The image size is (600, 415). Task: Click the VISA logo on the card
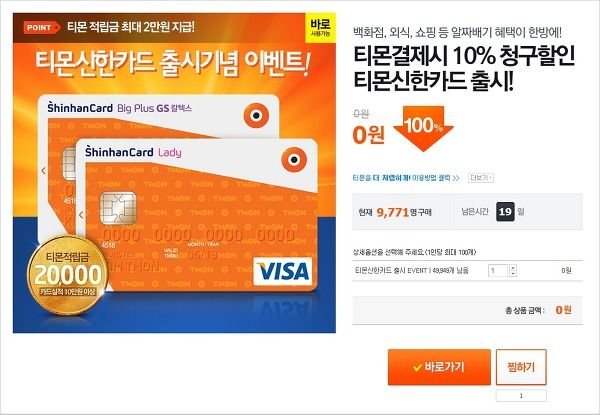[x=282, y=271]
